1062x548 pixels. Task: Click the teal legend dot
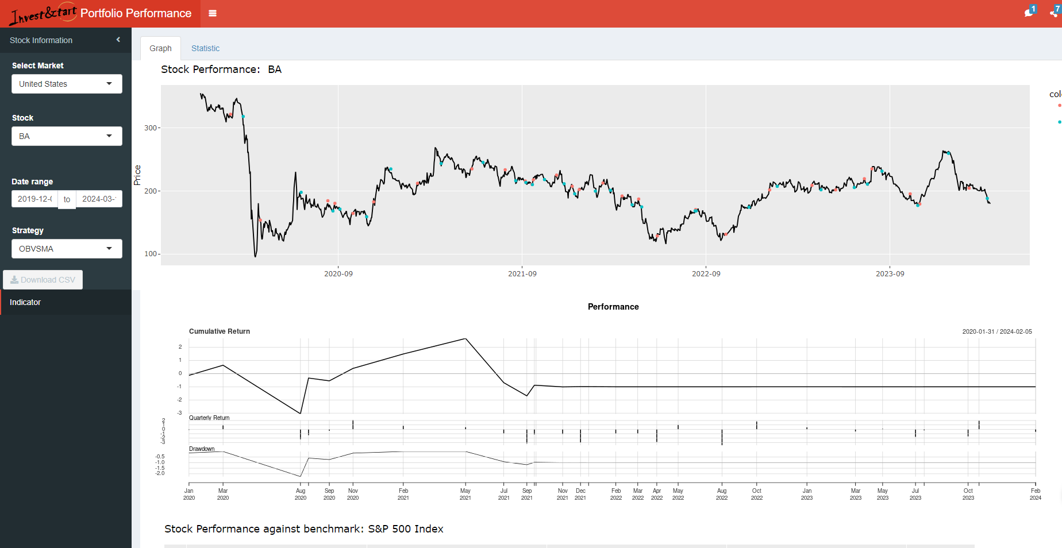[x=1059, y=122]
